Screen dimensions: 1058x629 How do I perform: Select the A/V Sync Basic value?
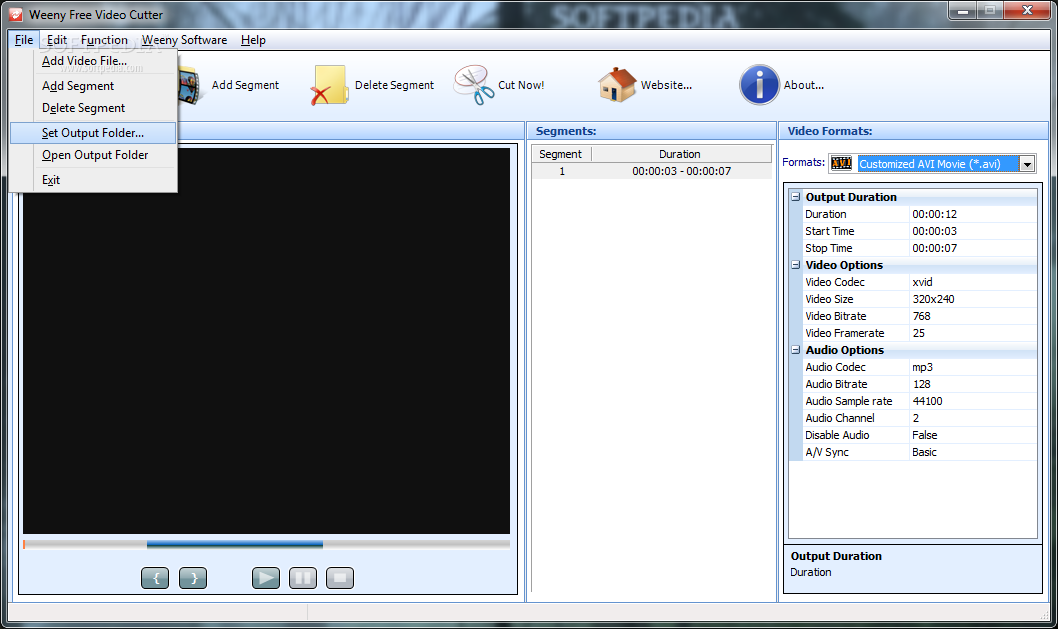(973, 452)
